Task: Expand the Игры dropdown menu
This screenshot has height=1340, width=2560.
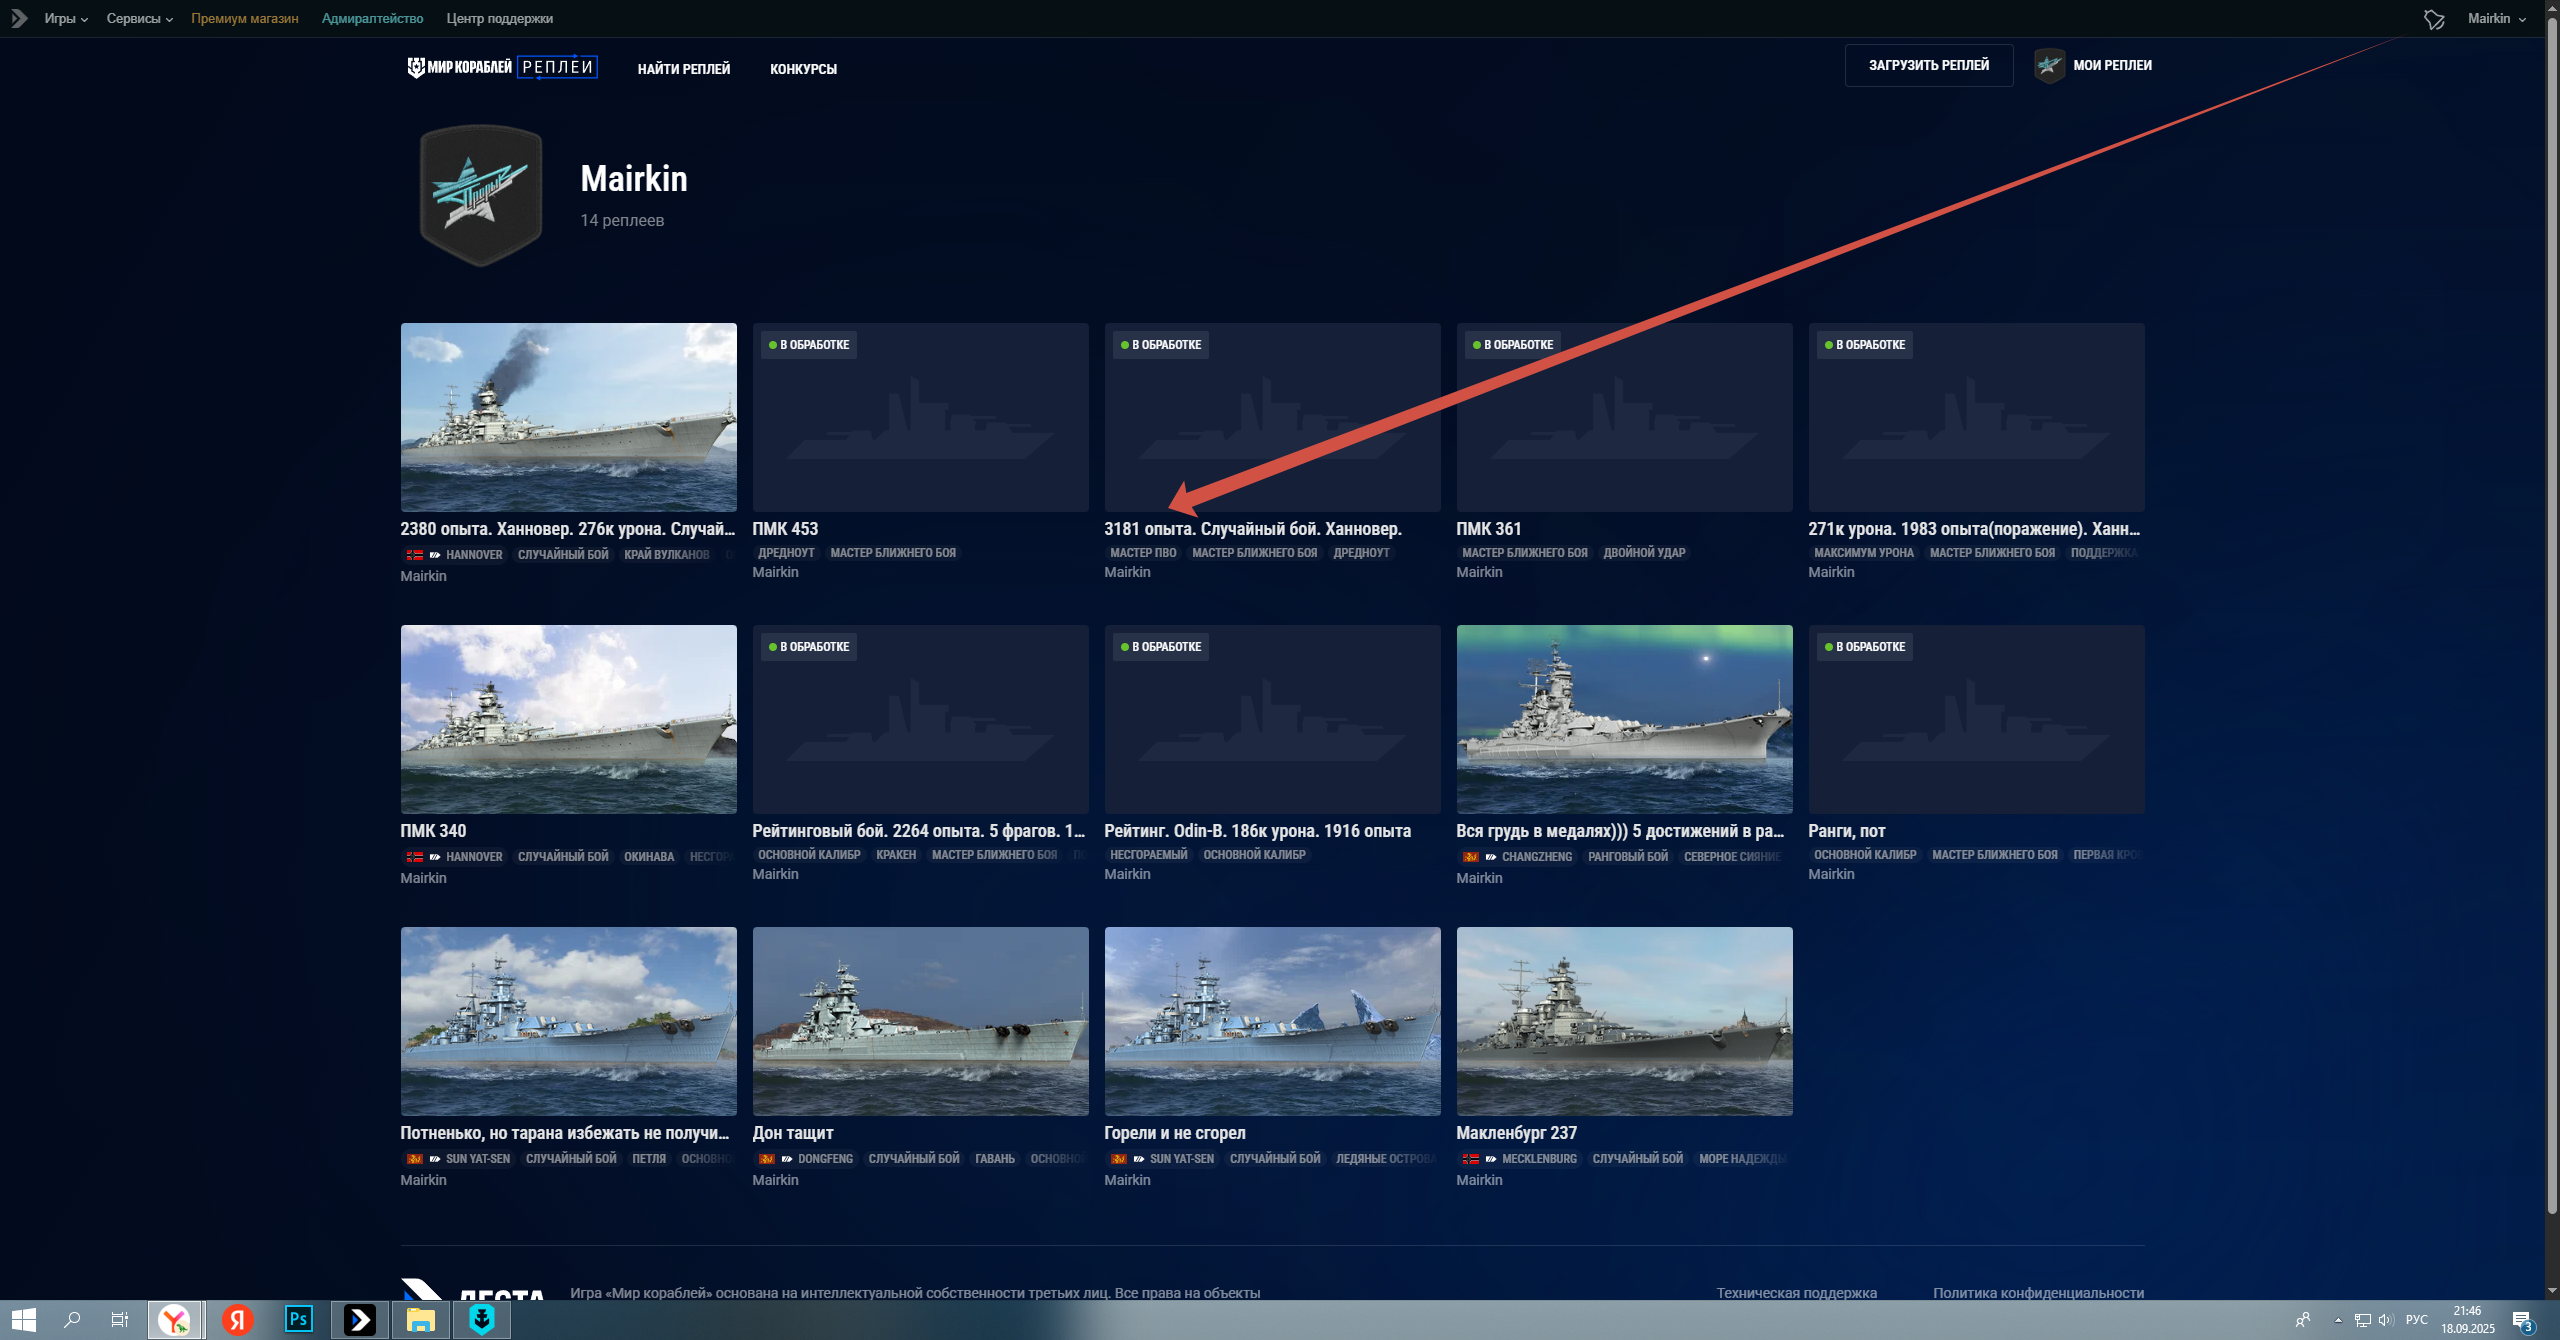Action: tap(66, 18)
